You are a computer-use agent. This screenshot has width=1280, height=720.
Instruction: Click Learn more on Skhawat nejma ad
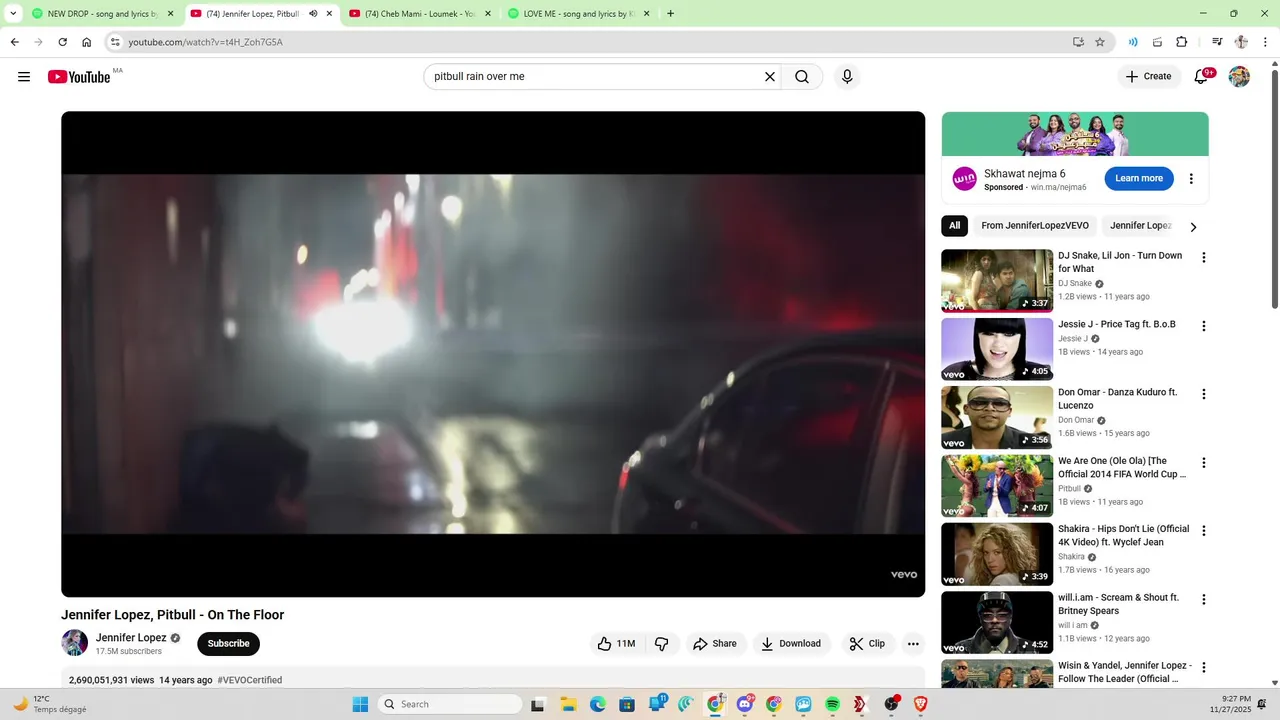pyautogui.click(x=1139, y=178)
